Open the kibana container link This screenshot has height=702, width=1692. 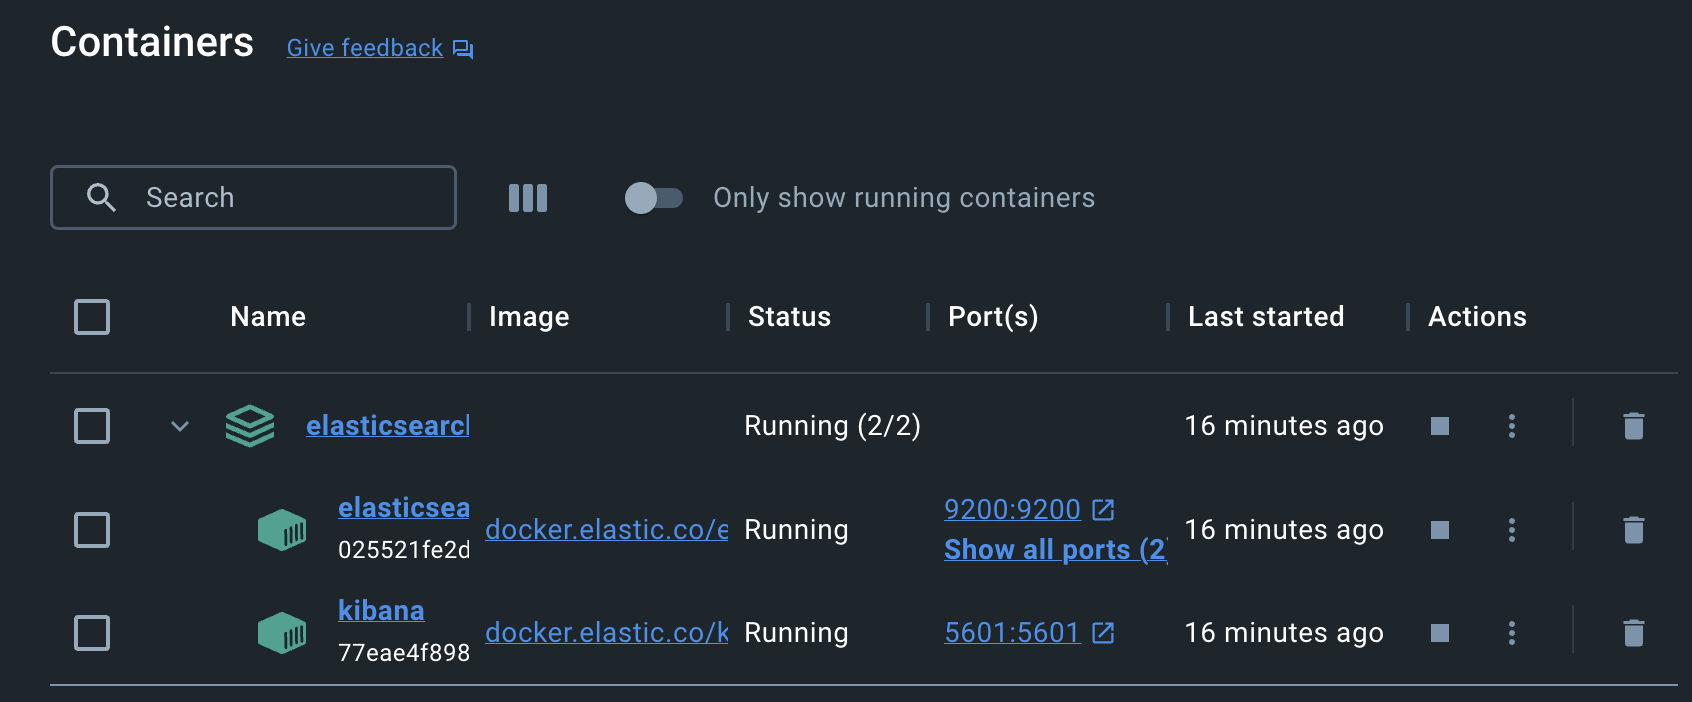381,611
